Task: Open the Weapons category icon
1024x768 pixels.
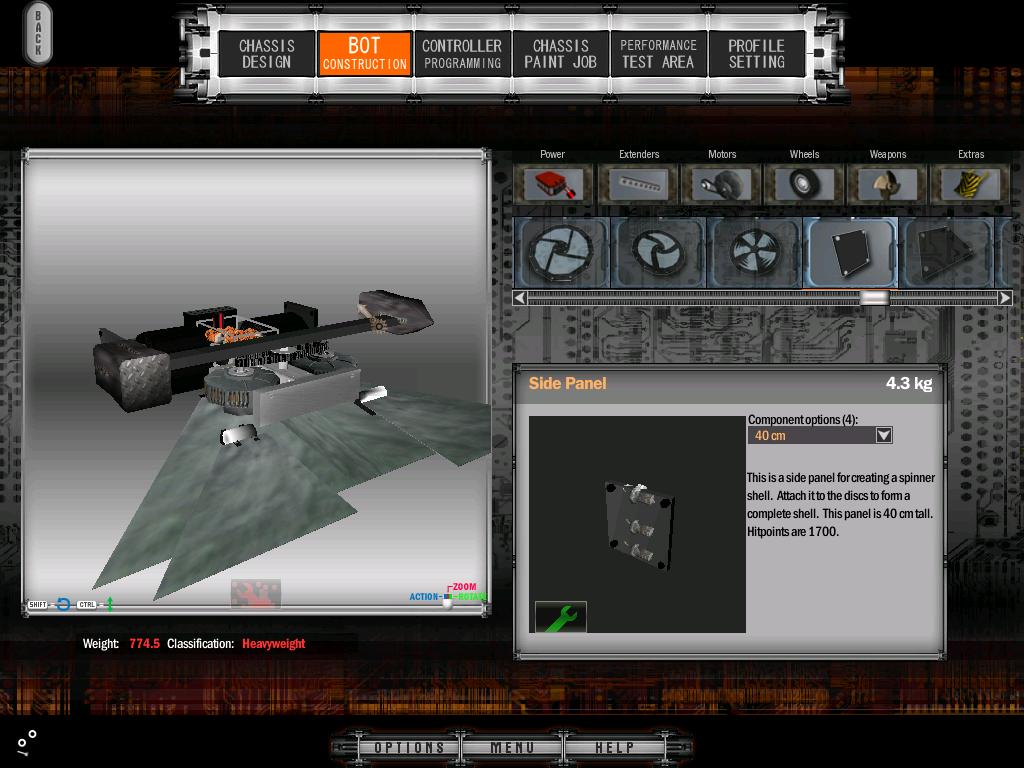Action: click(888, 184)
